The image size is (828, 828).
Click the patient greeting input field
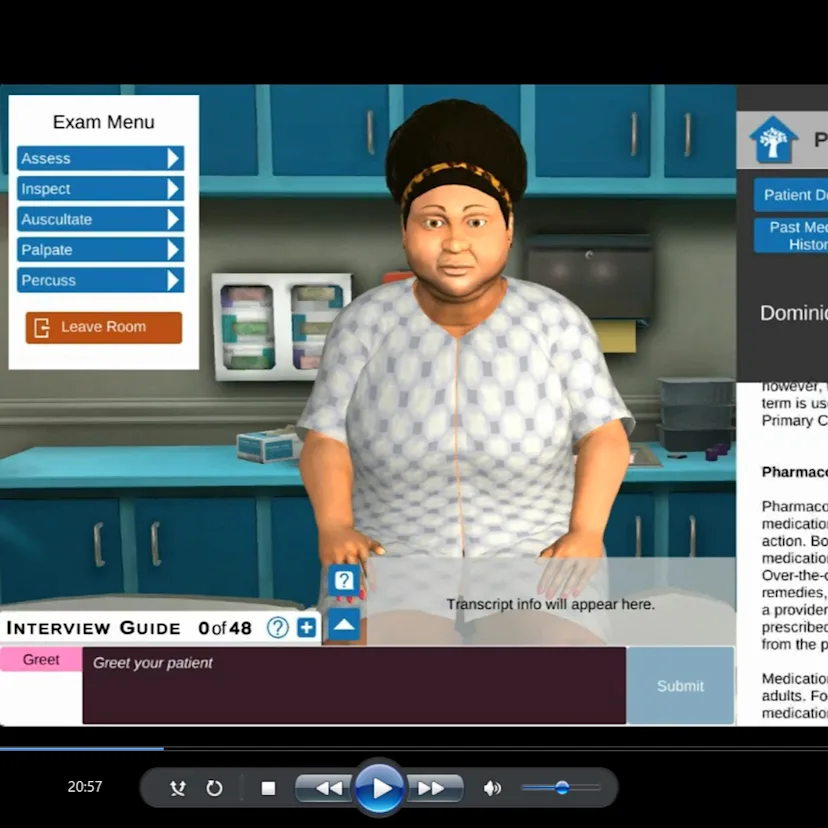(355, 686)
